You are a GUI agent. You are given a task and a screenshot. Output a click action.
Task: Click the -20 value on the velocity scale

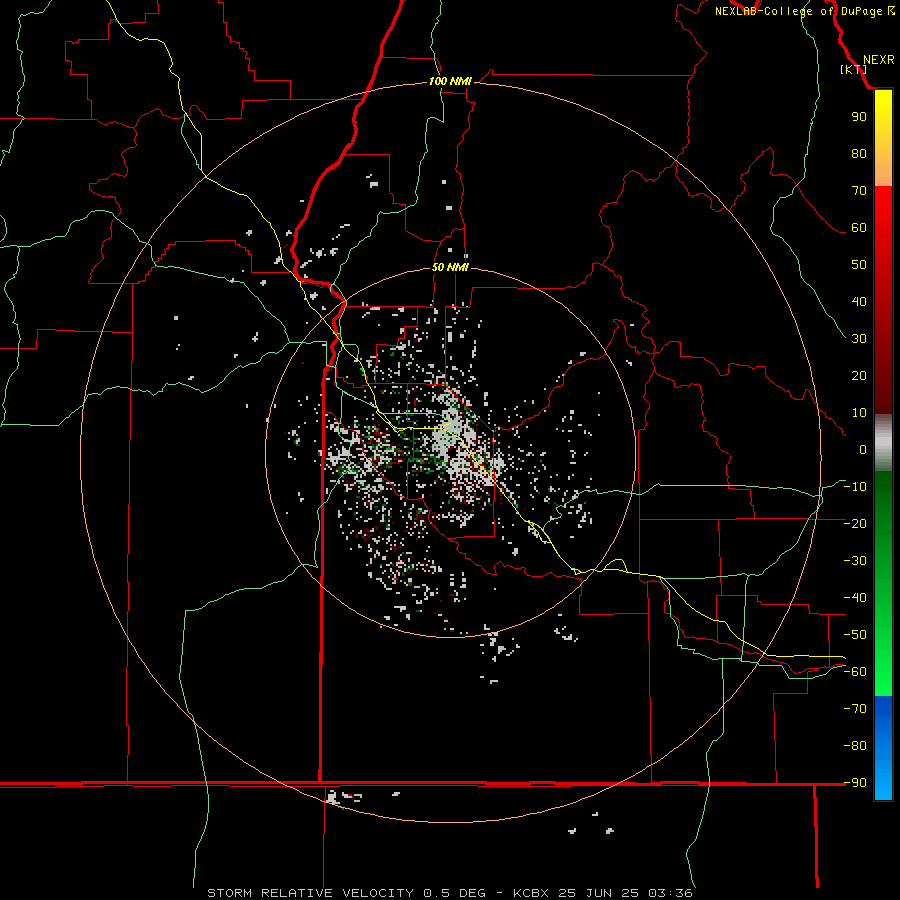pyautogui.click(x=855, y=523)
